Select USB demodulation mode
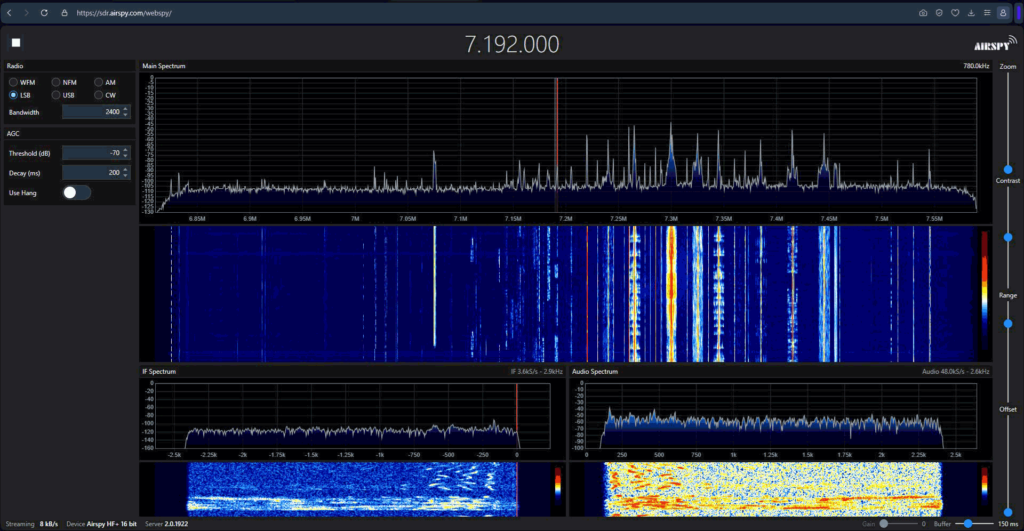The image size is (1024, 531). pyautogui.click(x=56, y=95)
